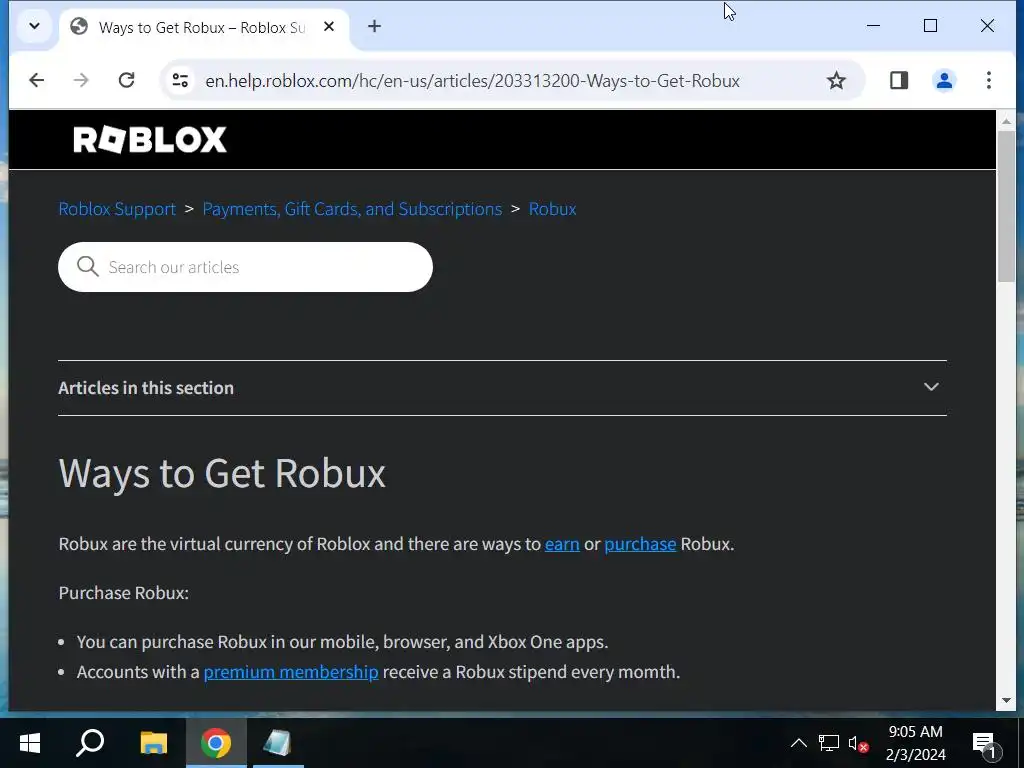Screen dimensions: 1024x768
Task: Open the premium membership link
Action: tap(291, 672)
